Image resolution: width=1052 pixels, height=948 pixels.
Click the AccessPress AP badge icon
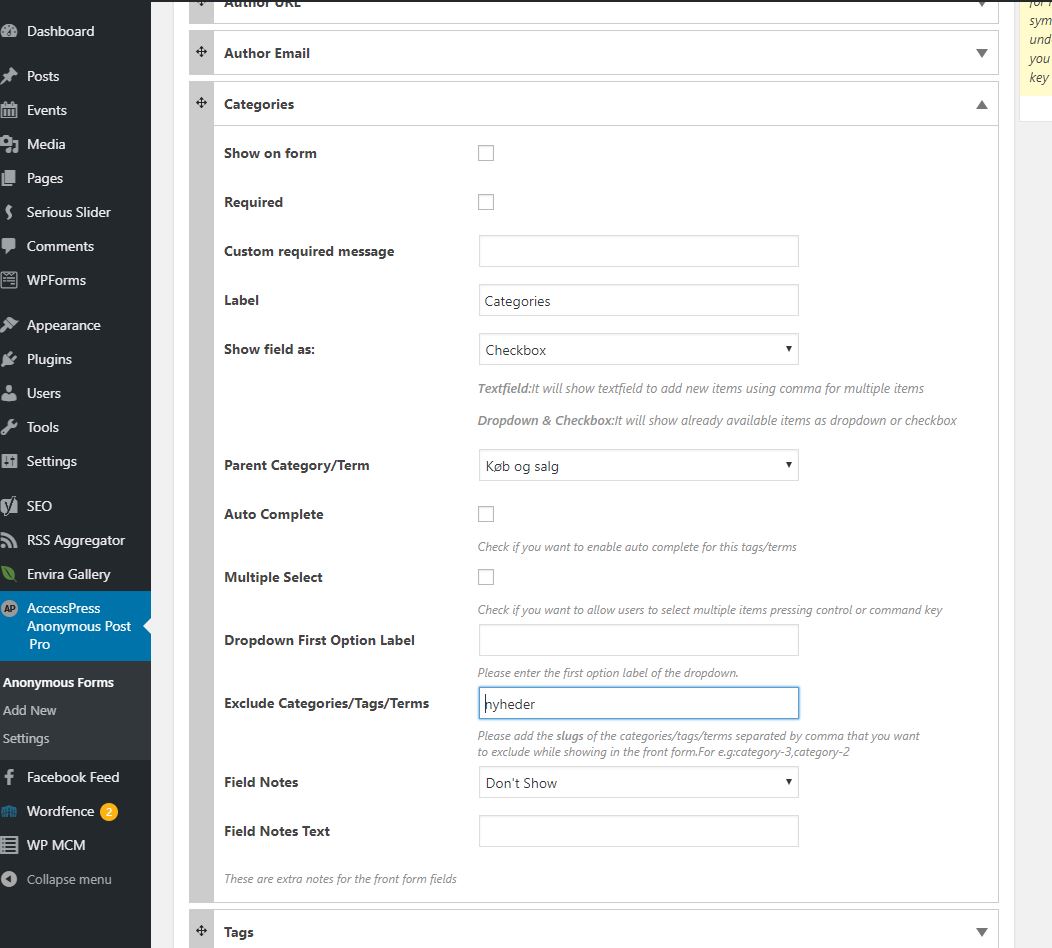coord(9,609)
